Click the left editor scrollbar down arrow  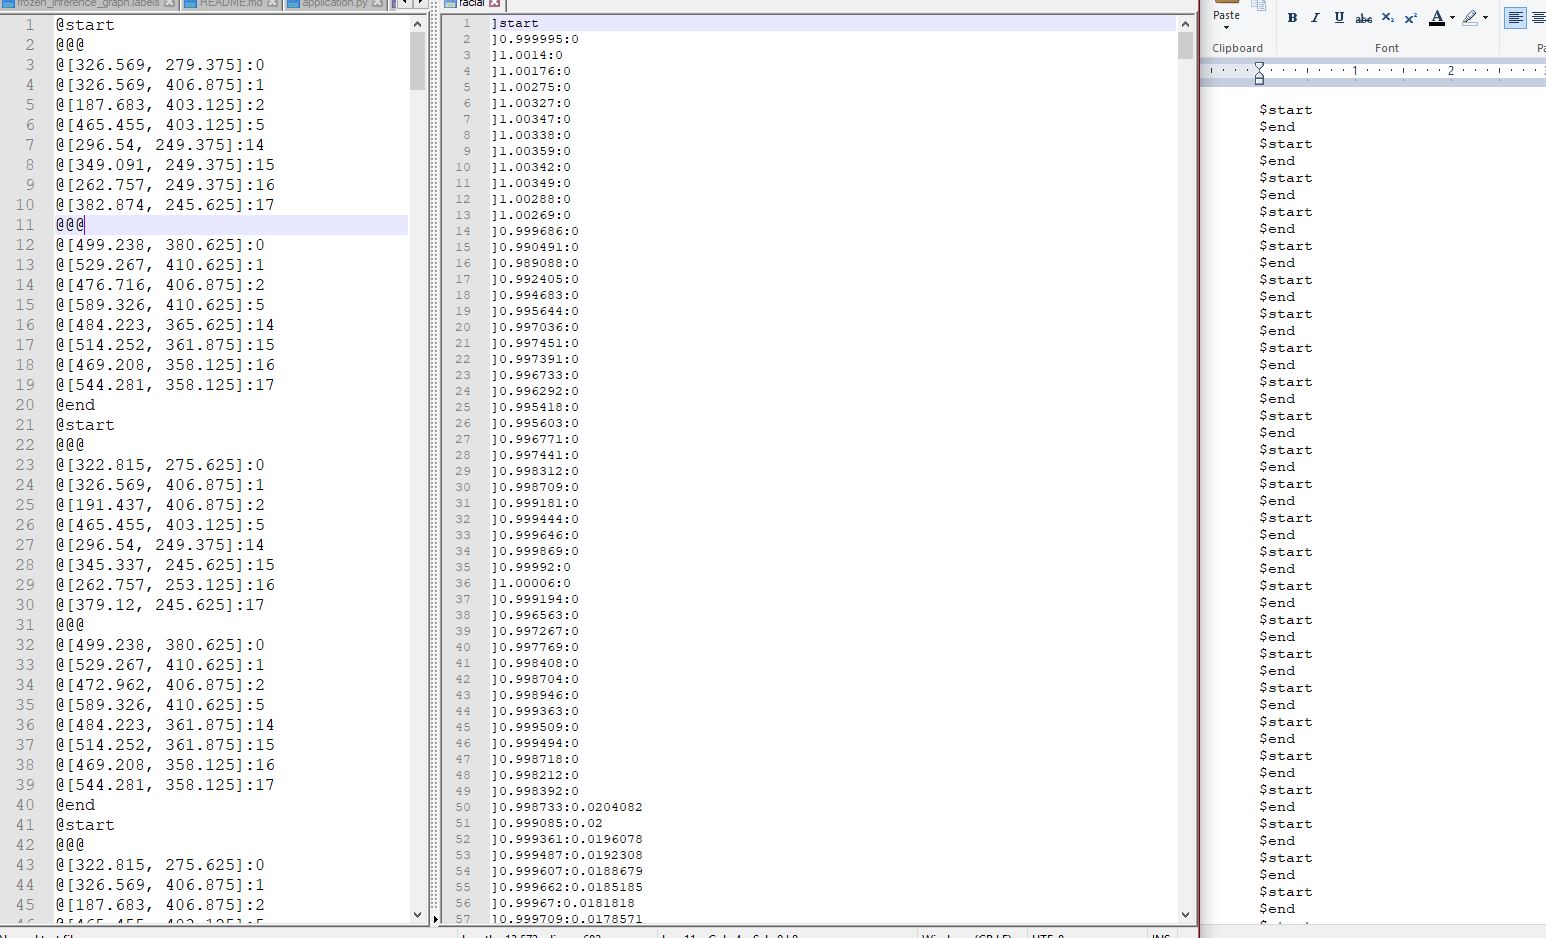(418, 914)
